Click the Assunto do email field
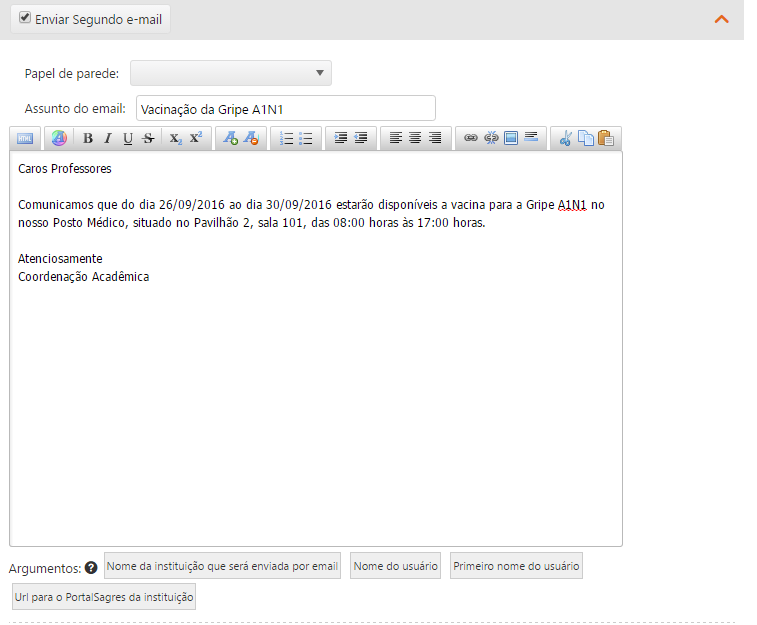The width and height of the screenshot is (757, 625). tap(285, 108)
